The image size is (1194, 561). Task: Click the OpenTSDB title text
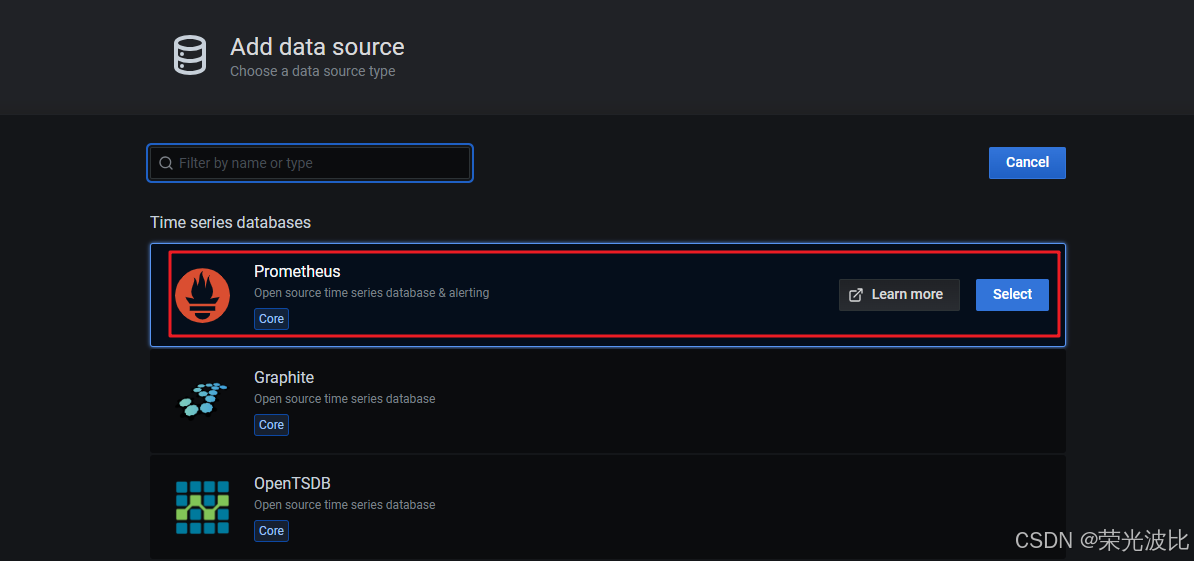coord(292,483)
